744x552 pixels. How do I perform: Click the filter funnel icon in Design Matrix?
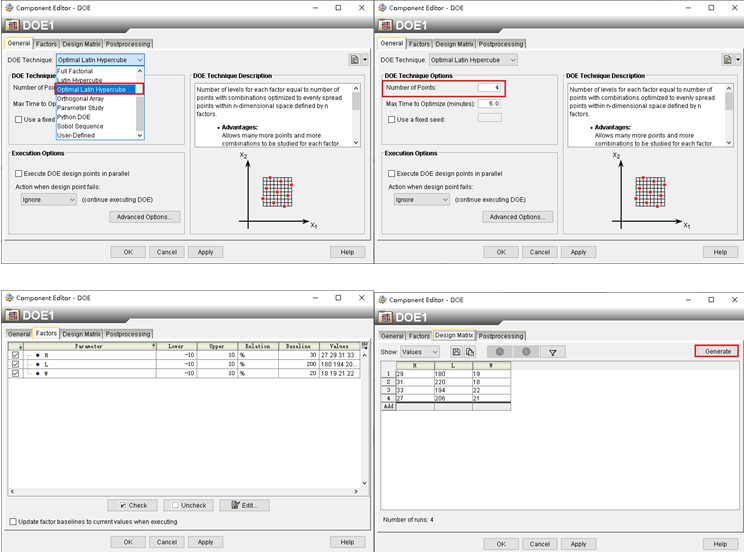552,352
